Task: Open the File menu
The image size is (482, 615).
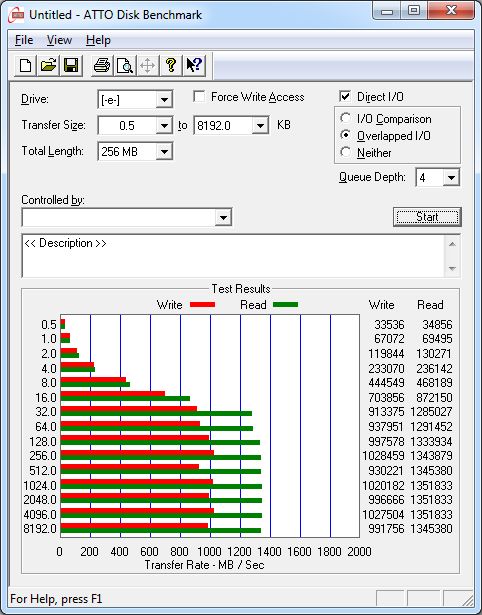Action: [24, 40]
